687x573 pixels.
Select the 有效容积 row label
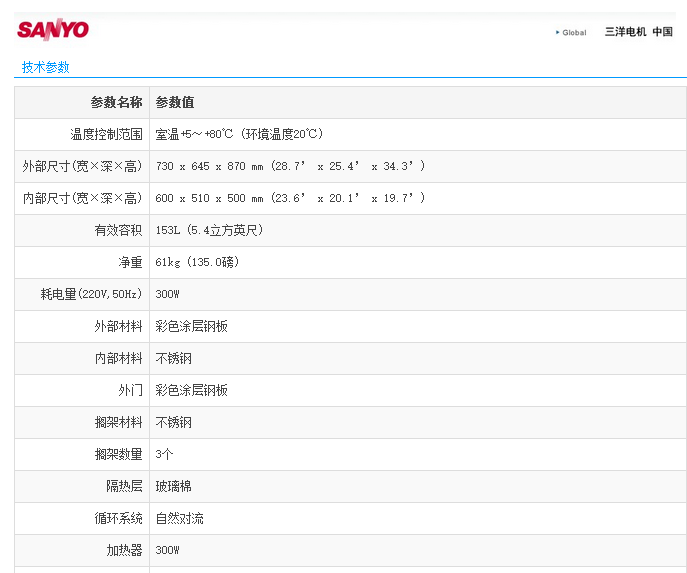click(x=118, y=230)
